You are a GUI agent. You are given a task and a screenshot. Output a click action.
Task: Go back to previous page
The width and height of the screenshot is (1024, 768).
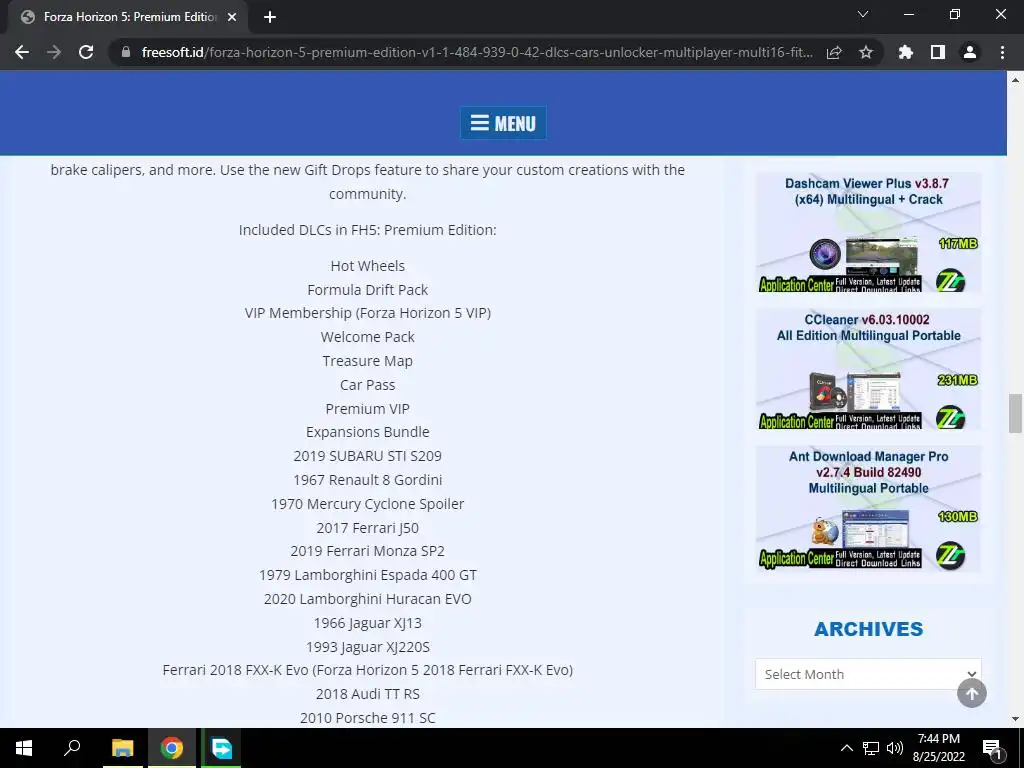click(22, 52)
